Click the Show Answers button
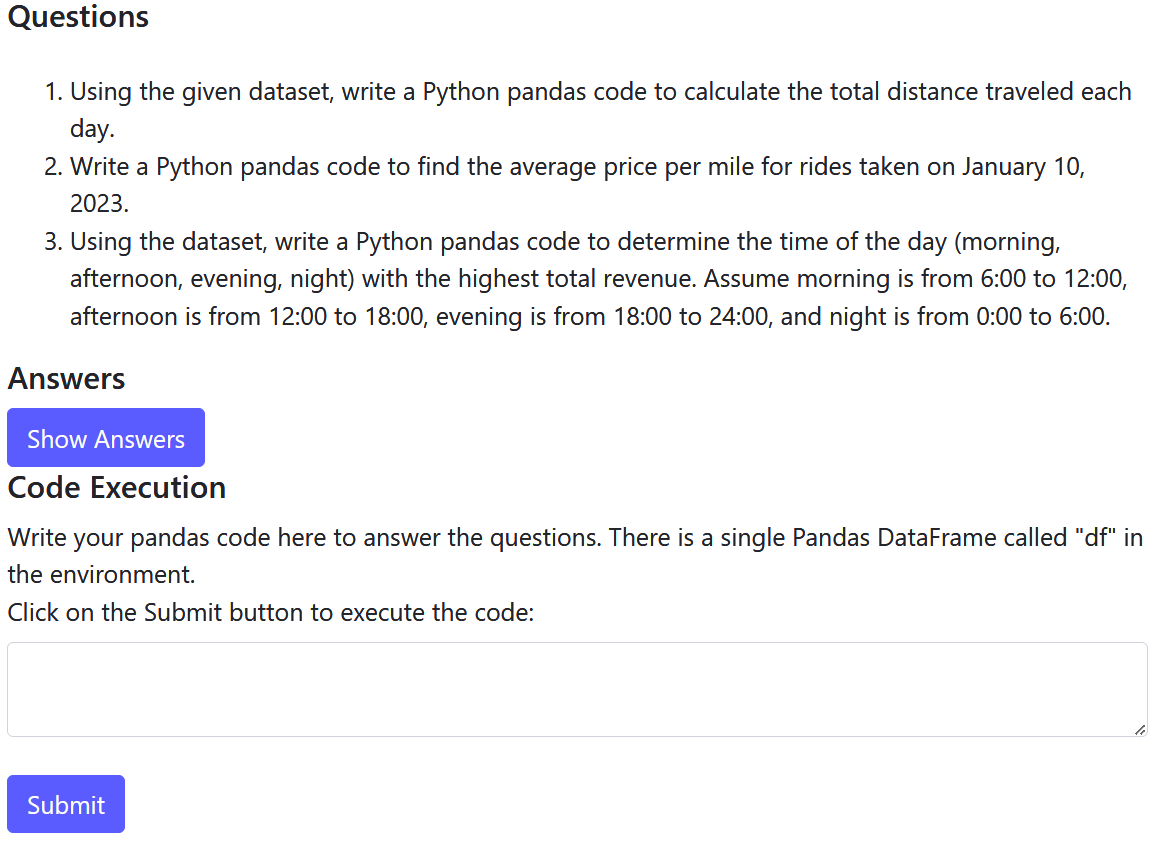Image resolution: width=1159 pixels, height=847 pixels. 106,438
